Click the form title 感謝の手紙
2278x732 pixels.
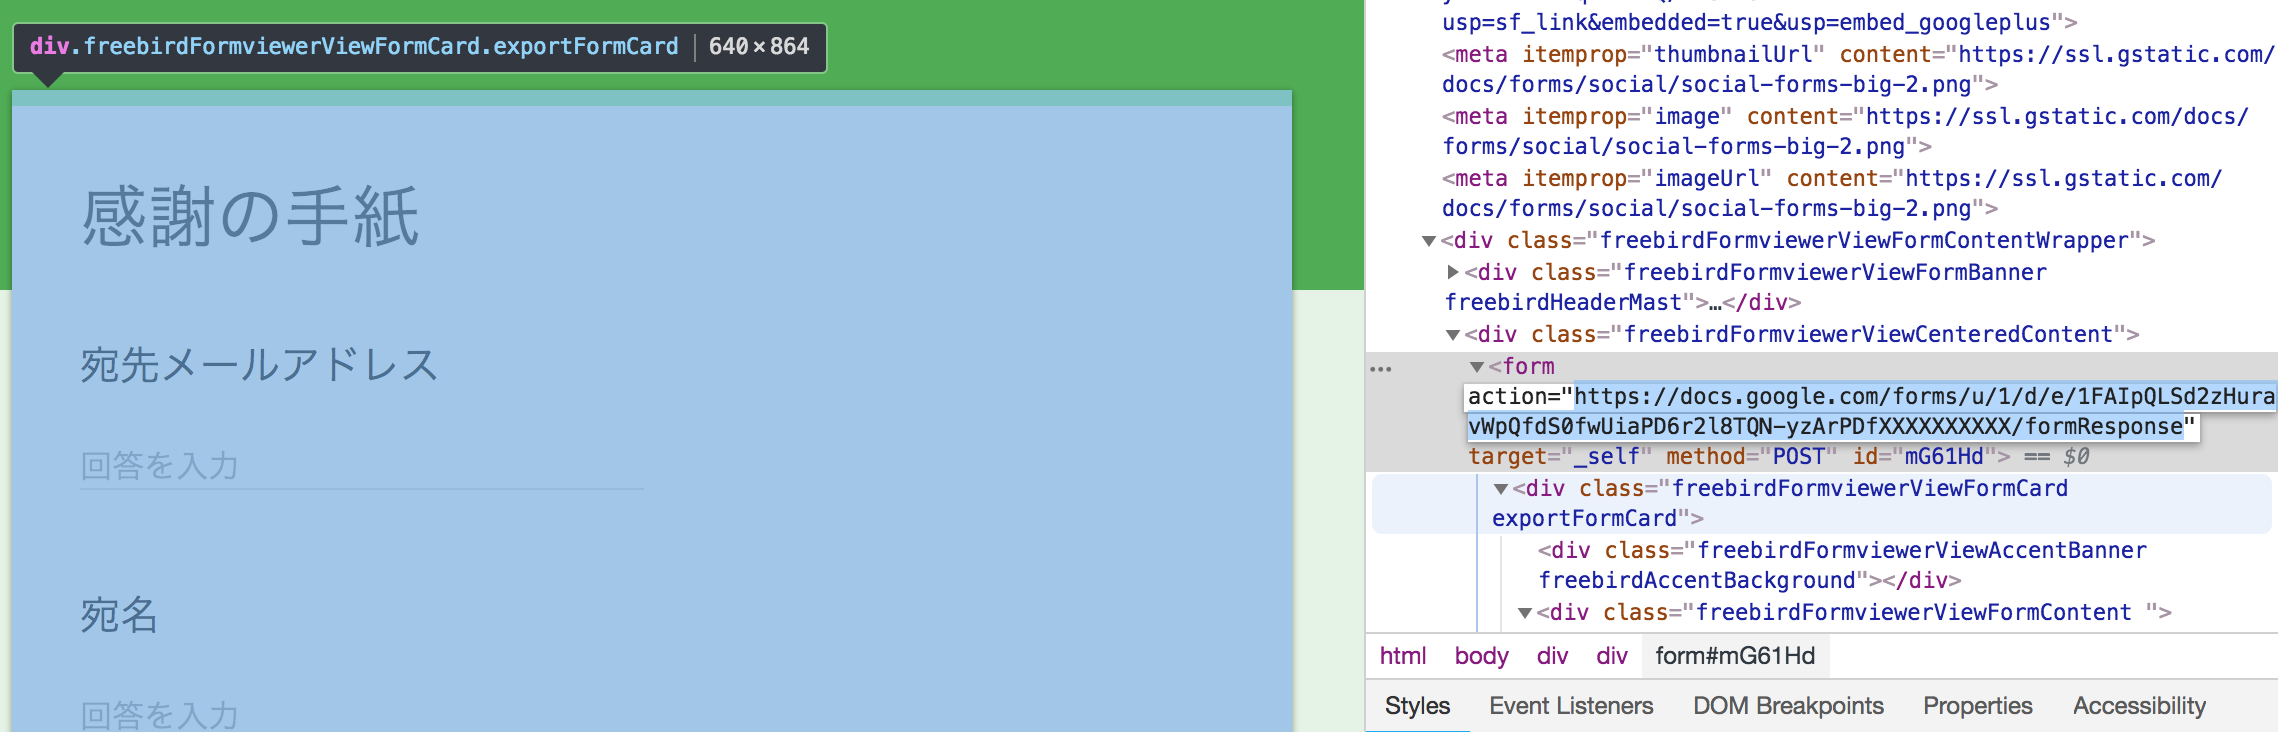click(250, 217)
